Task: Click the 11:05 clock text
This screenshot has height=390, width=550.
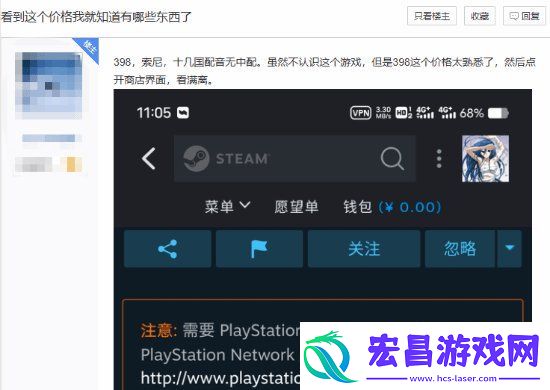Action: (x=154, y=113)
